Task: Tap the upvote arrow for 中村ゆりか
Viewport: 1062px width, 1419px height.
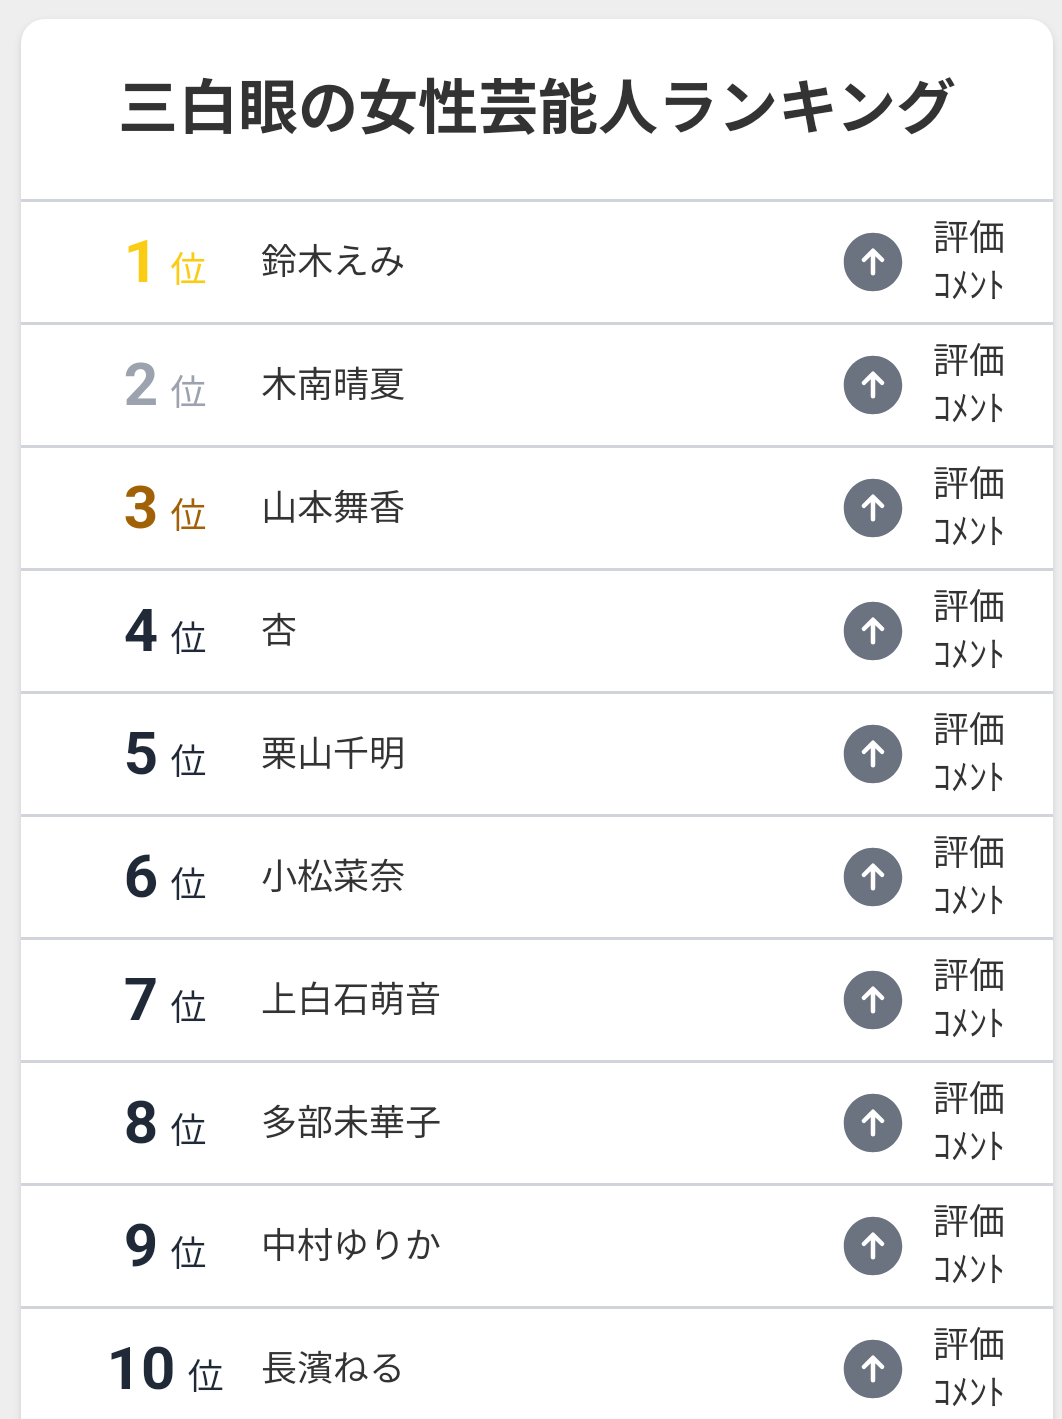Action: tap(873, 1246)
